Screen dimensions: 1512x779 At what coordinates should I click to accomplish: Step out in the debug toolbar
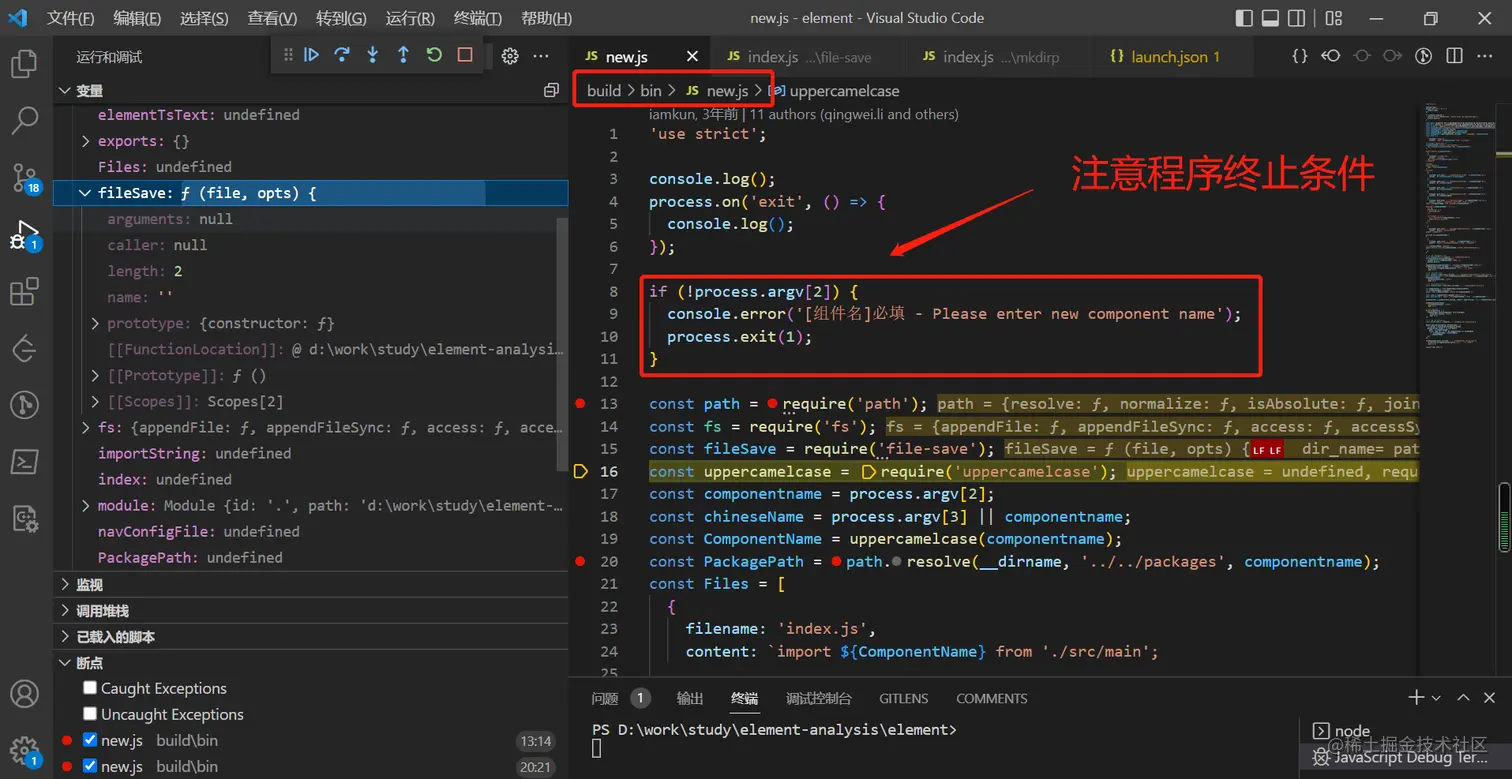403,55
